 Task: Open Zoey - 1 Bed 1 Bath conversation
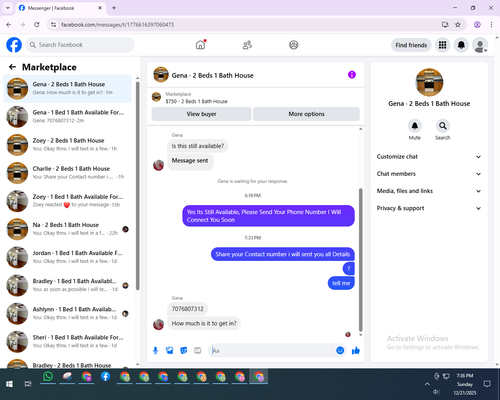click(67, 201)
